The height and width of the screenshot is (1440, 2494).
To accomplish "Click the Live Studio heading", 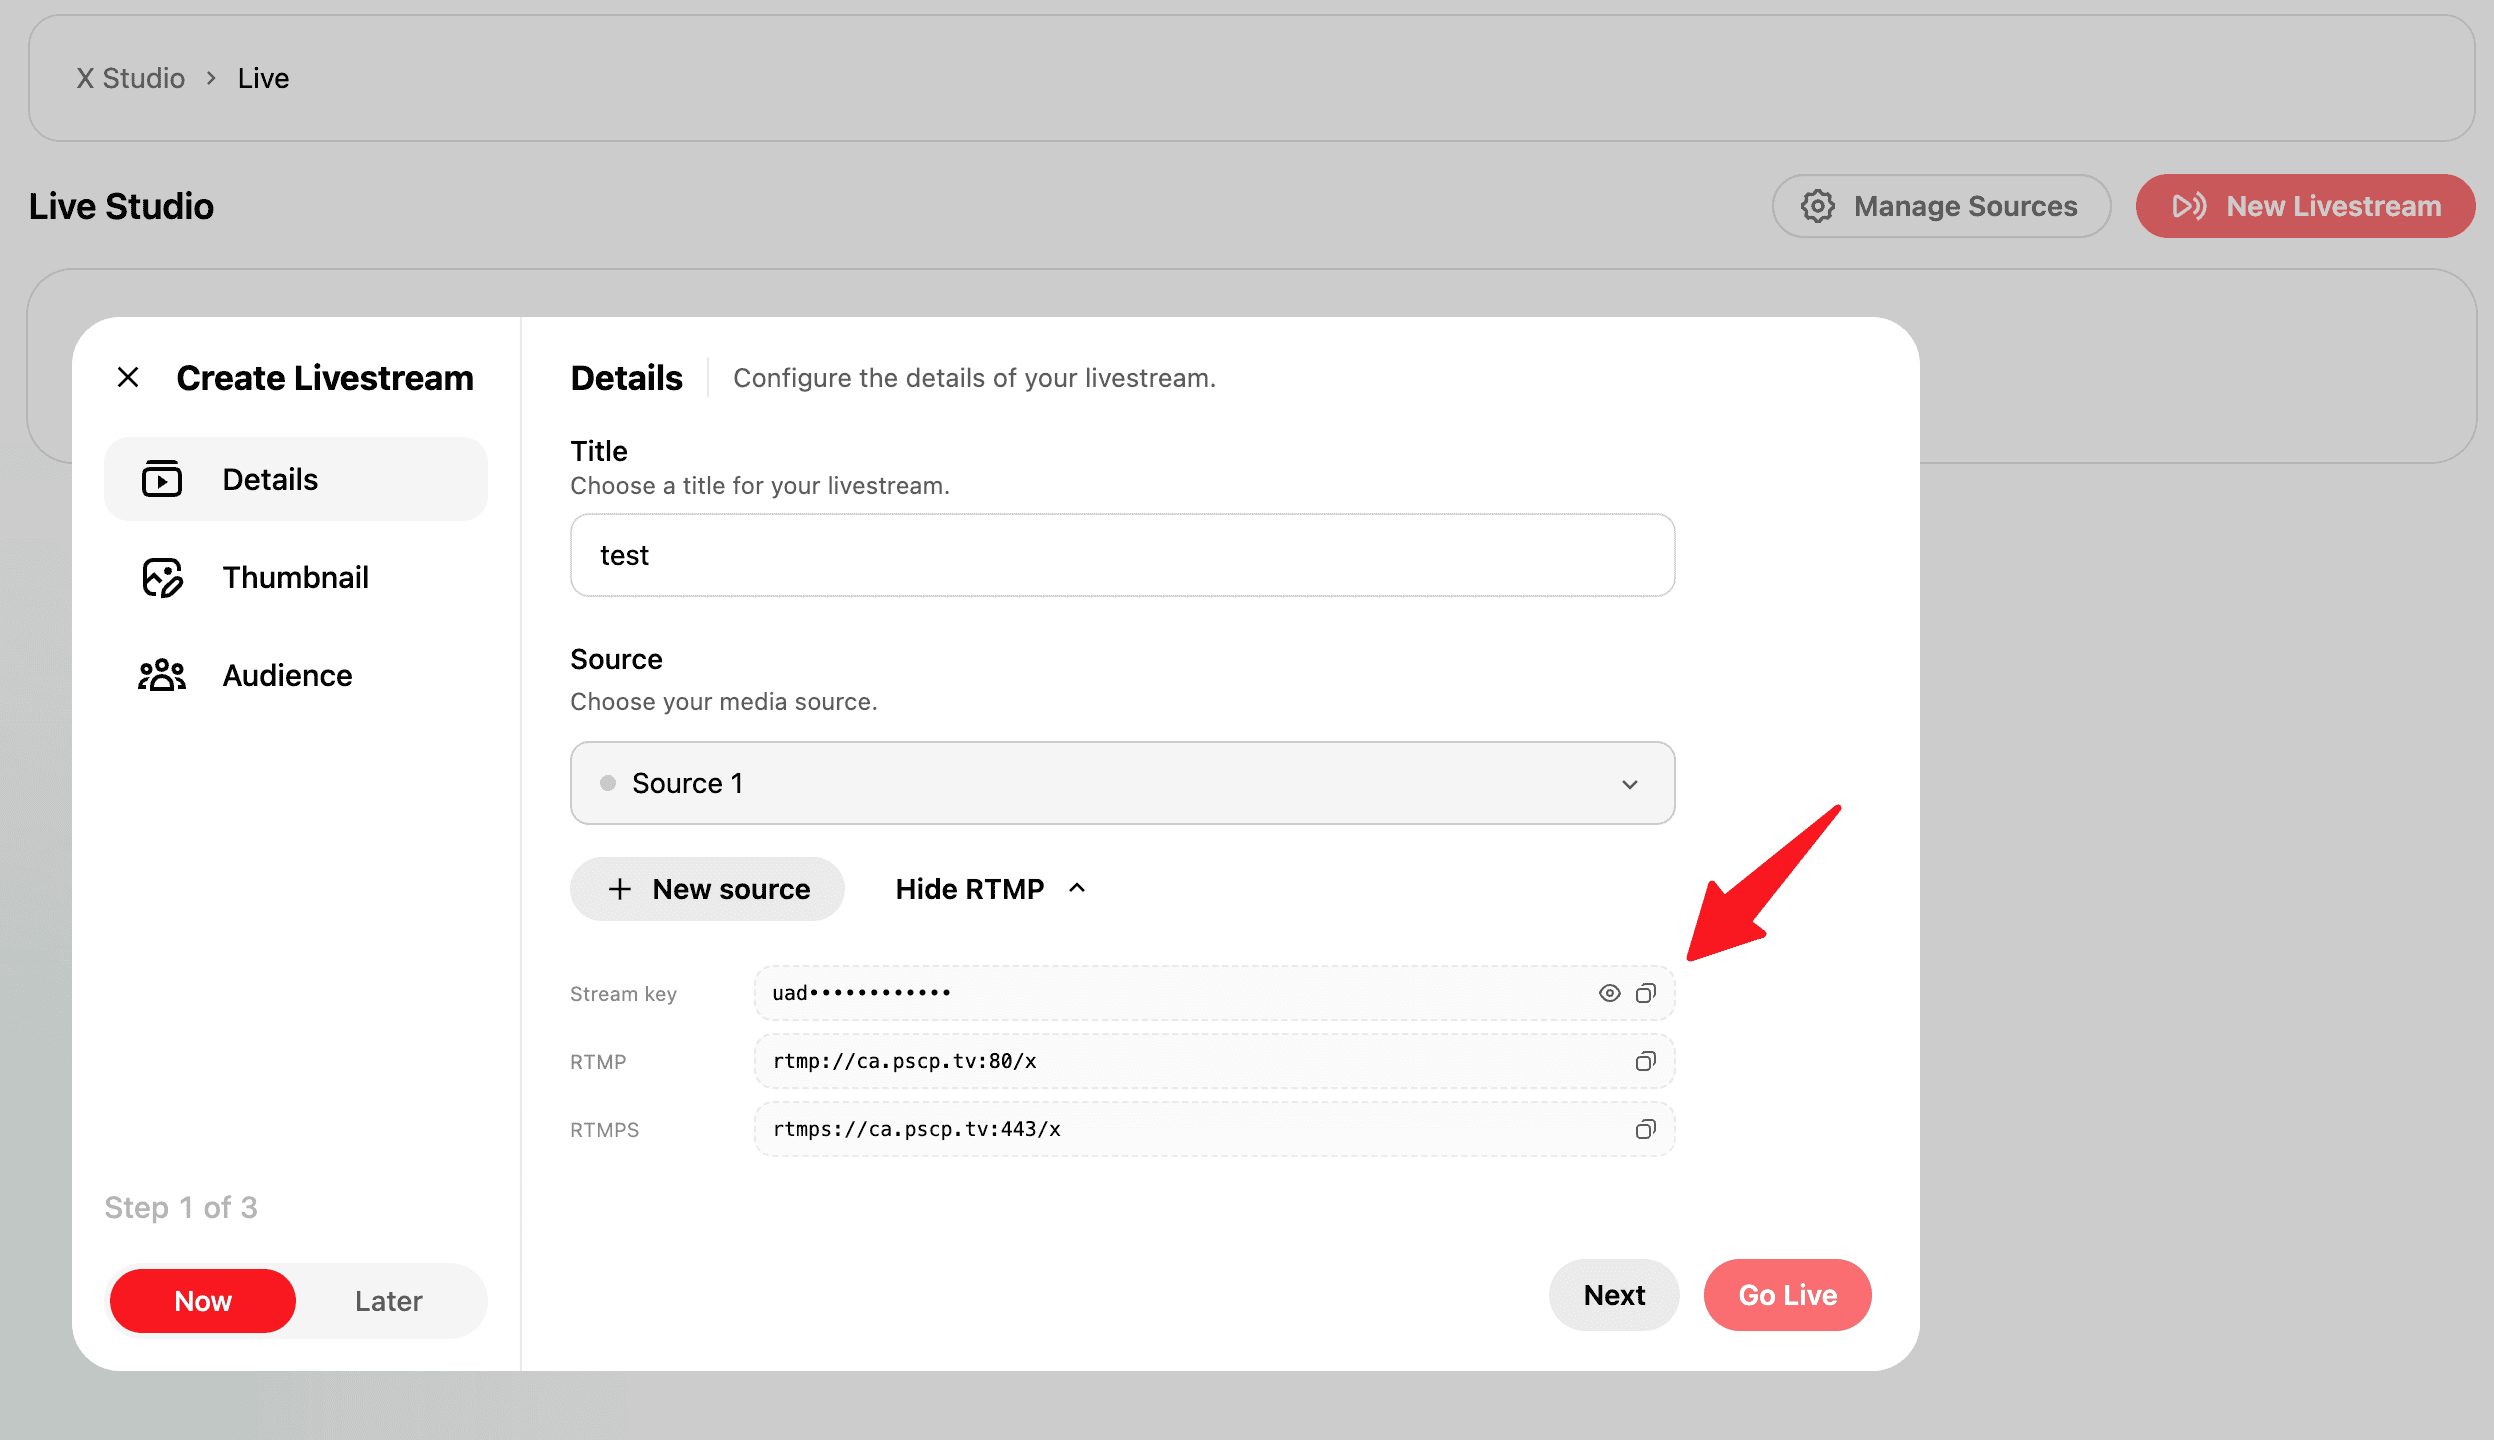I will 121,206.
